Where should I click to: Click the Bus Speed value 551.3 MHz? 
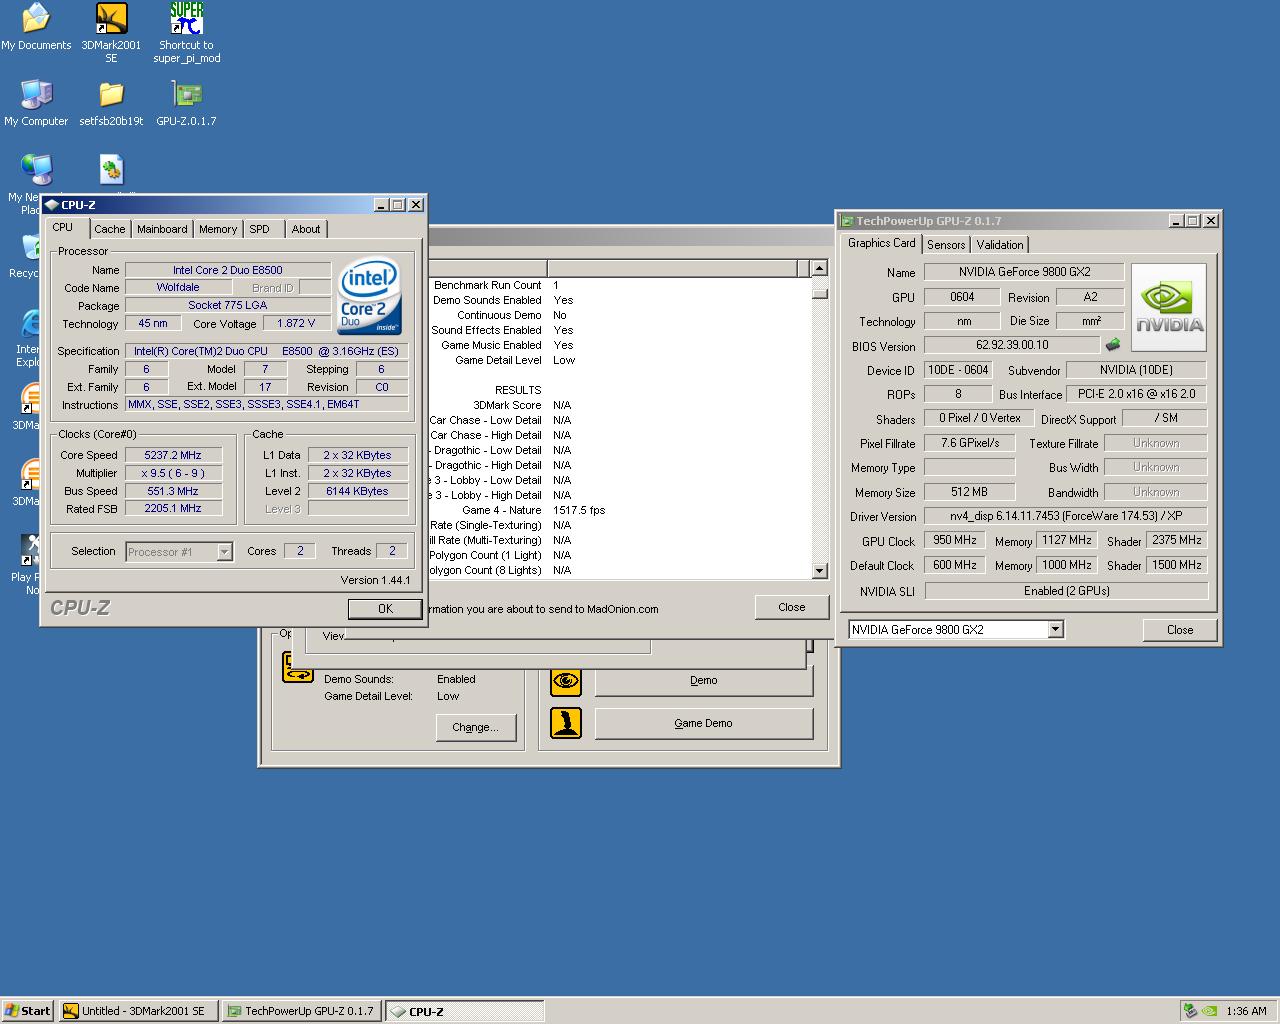pyautogui.click(x=173, y=491)
